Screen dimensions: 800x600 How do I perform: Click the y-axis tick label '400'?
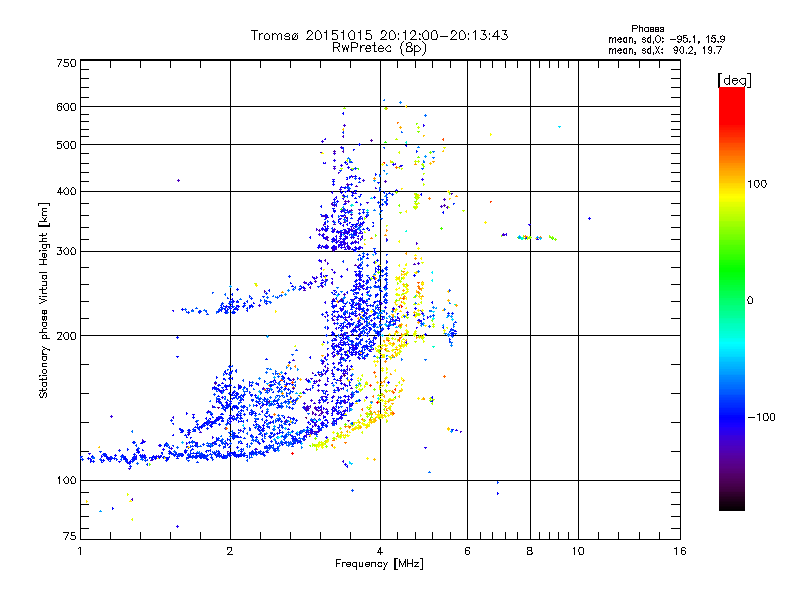(x=66, y=191)
